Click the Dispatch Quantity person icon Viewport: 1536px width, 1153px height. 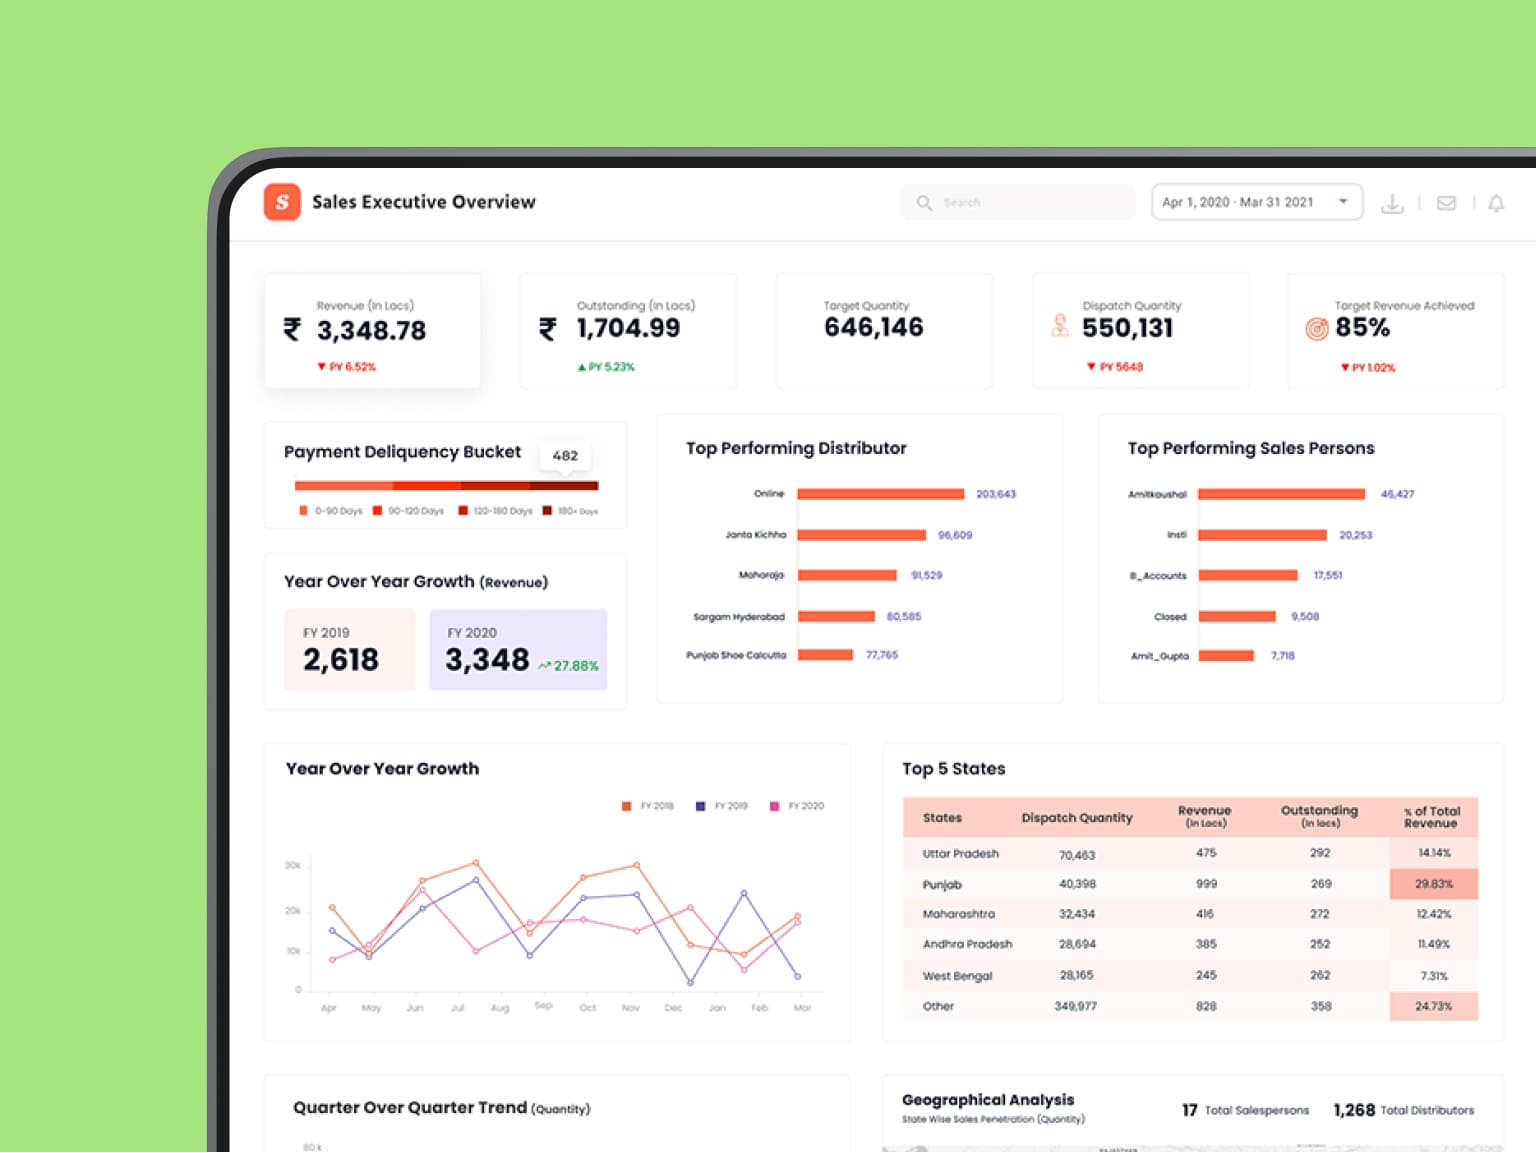click(1060, 325)
